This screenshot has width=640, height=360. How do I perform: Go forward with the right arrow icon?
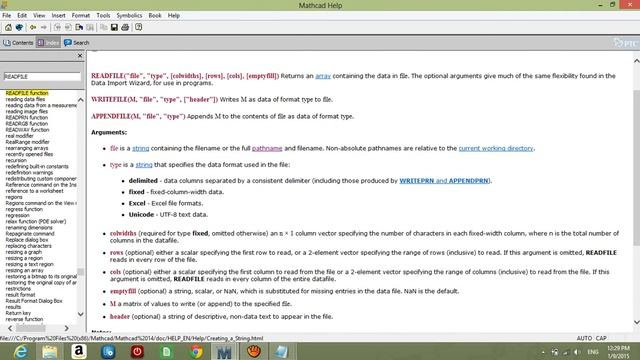pyautogui.click(x=44, y=27)
